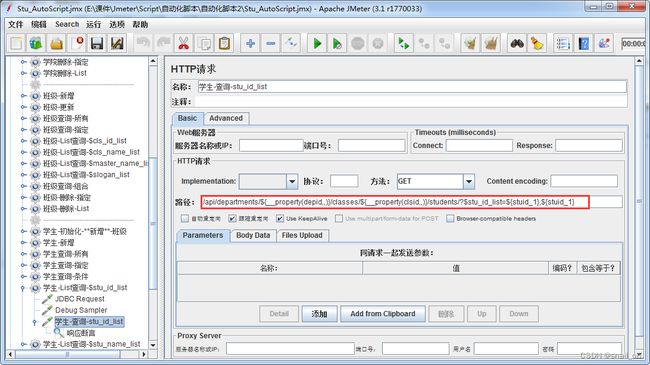The image size is (650, 365).
Task: Open the 方法 GET method dropdown
Action: pos(468,181)
